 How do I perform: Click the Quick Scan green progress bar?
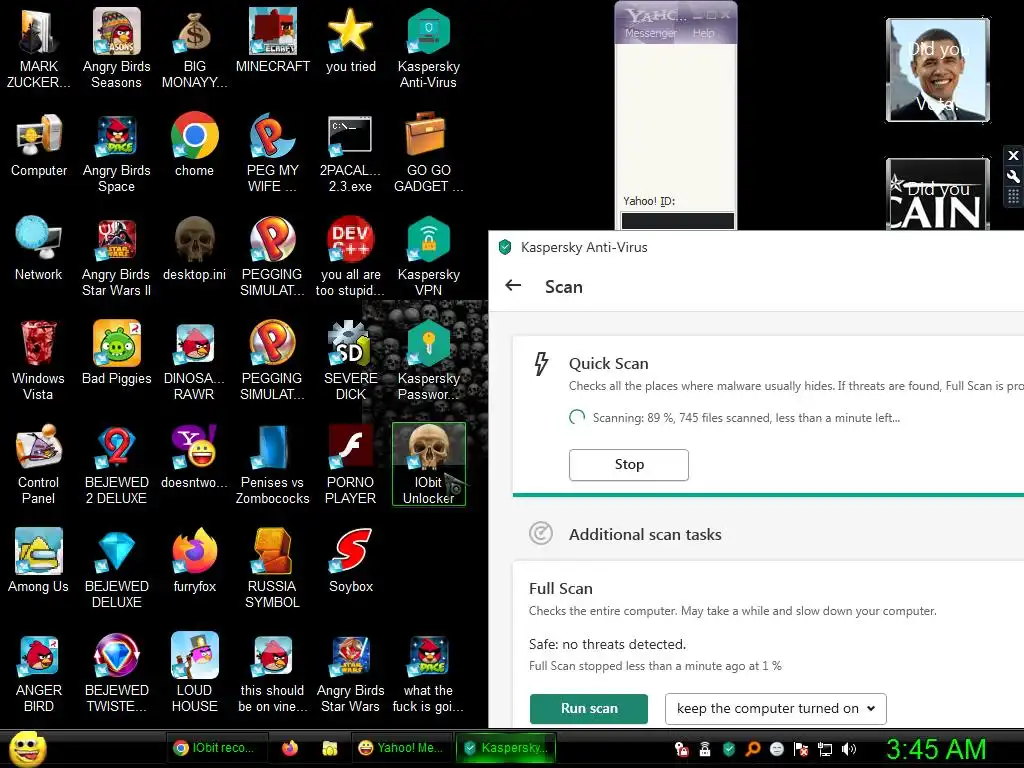pyautogui.click(x=768, y=495)
